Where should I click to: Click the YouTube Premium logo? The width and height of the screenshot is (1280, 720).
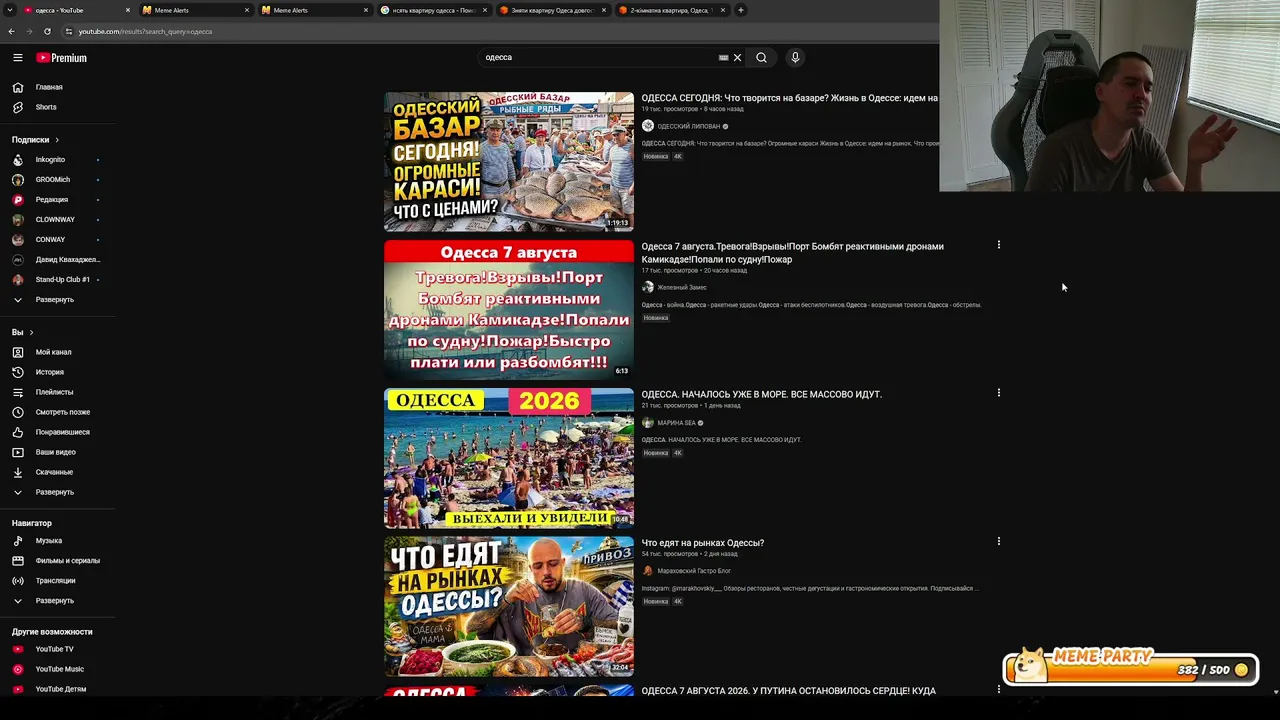click(62, 58)
